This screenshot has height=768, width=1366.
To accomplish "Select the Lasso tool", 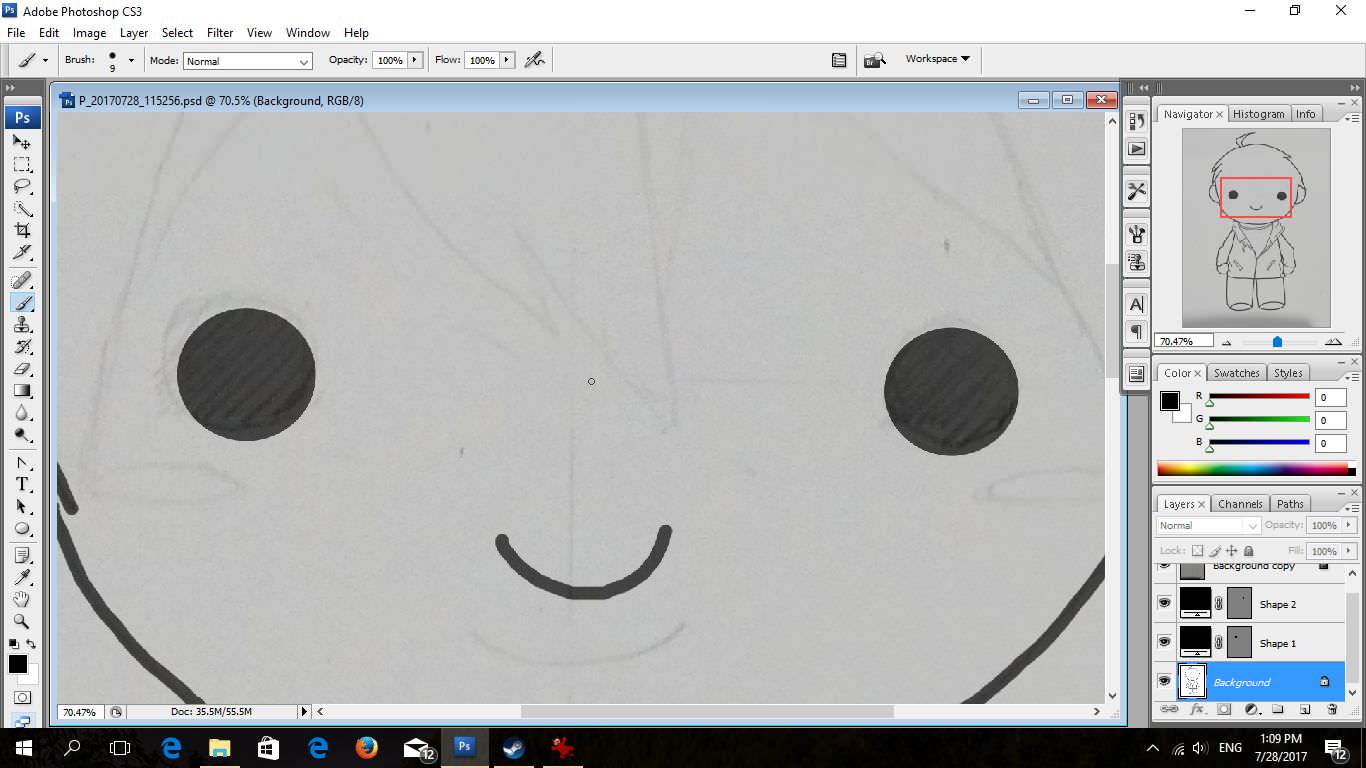I will (x=22, y=187).
